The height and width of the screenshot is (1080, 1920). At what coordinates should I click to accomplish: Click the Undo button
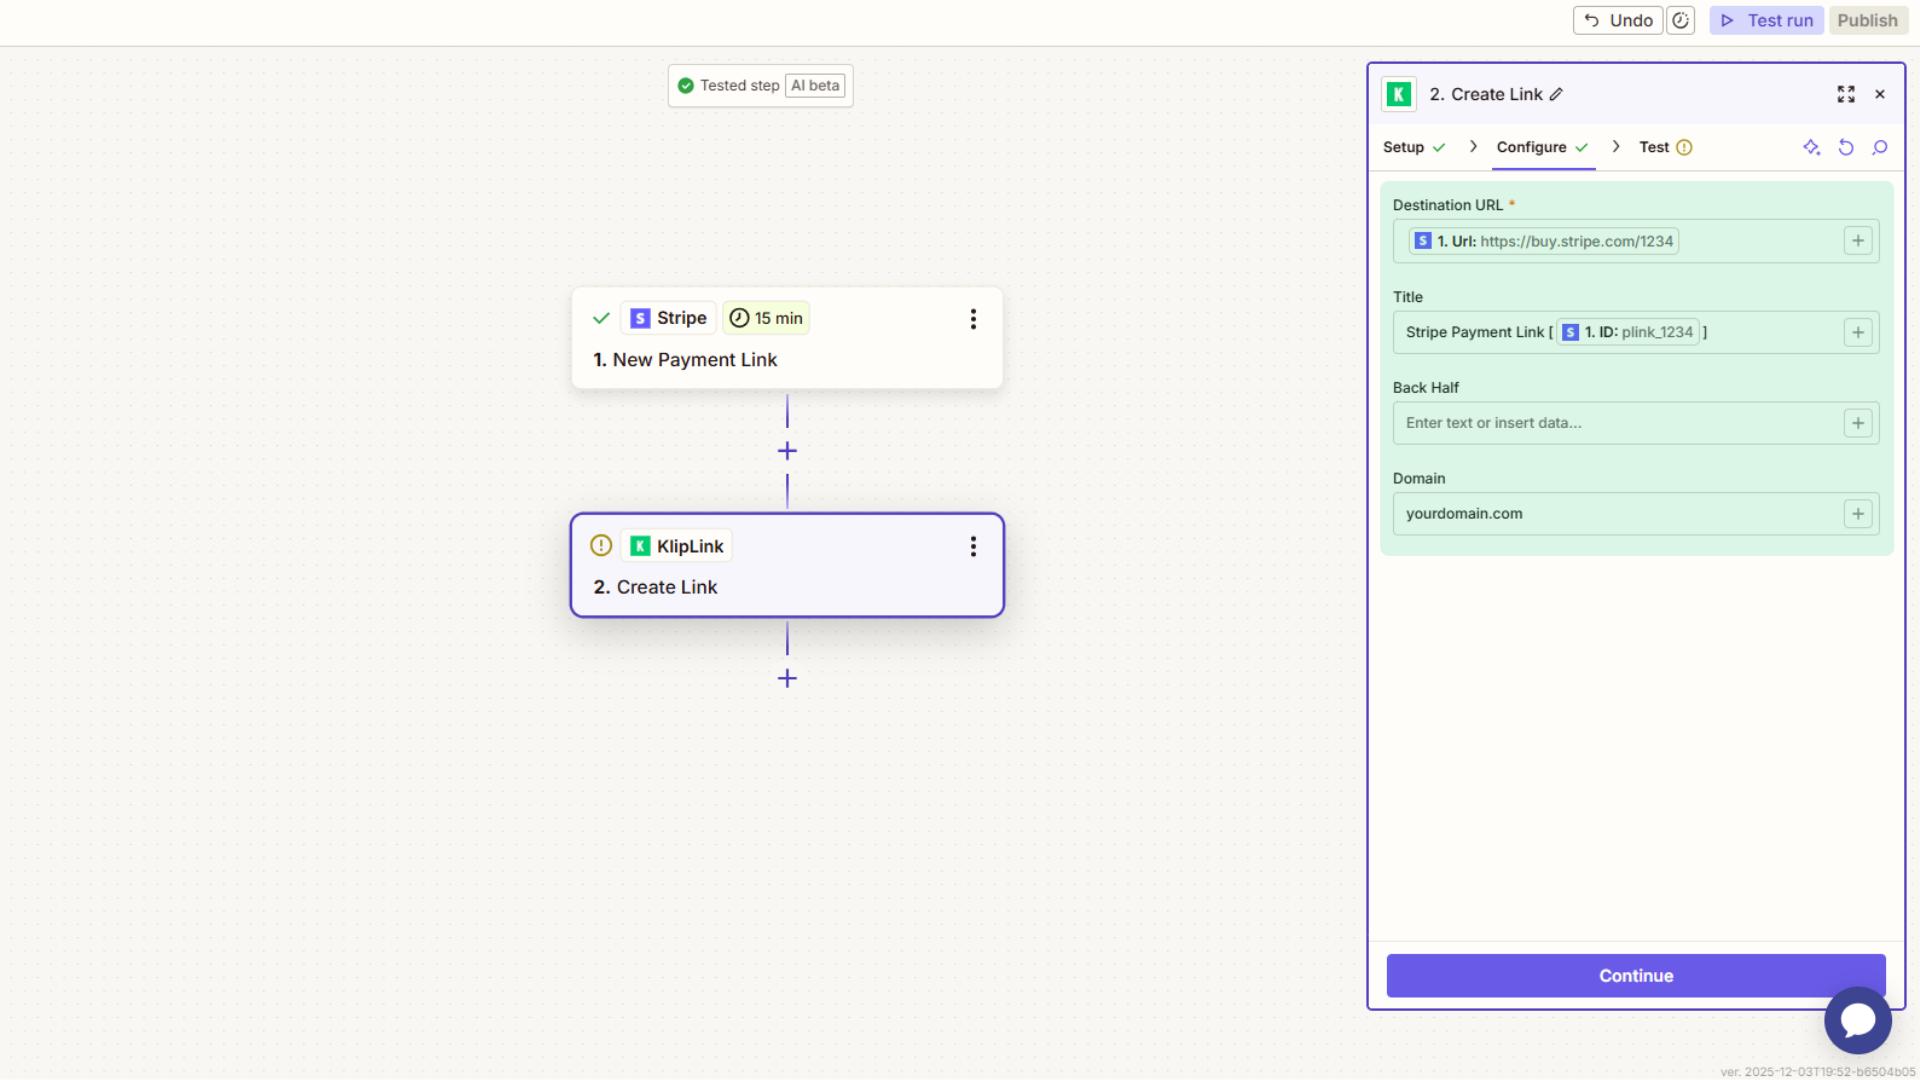1617,20
